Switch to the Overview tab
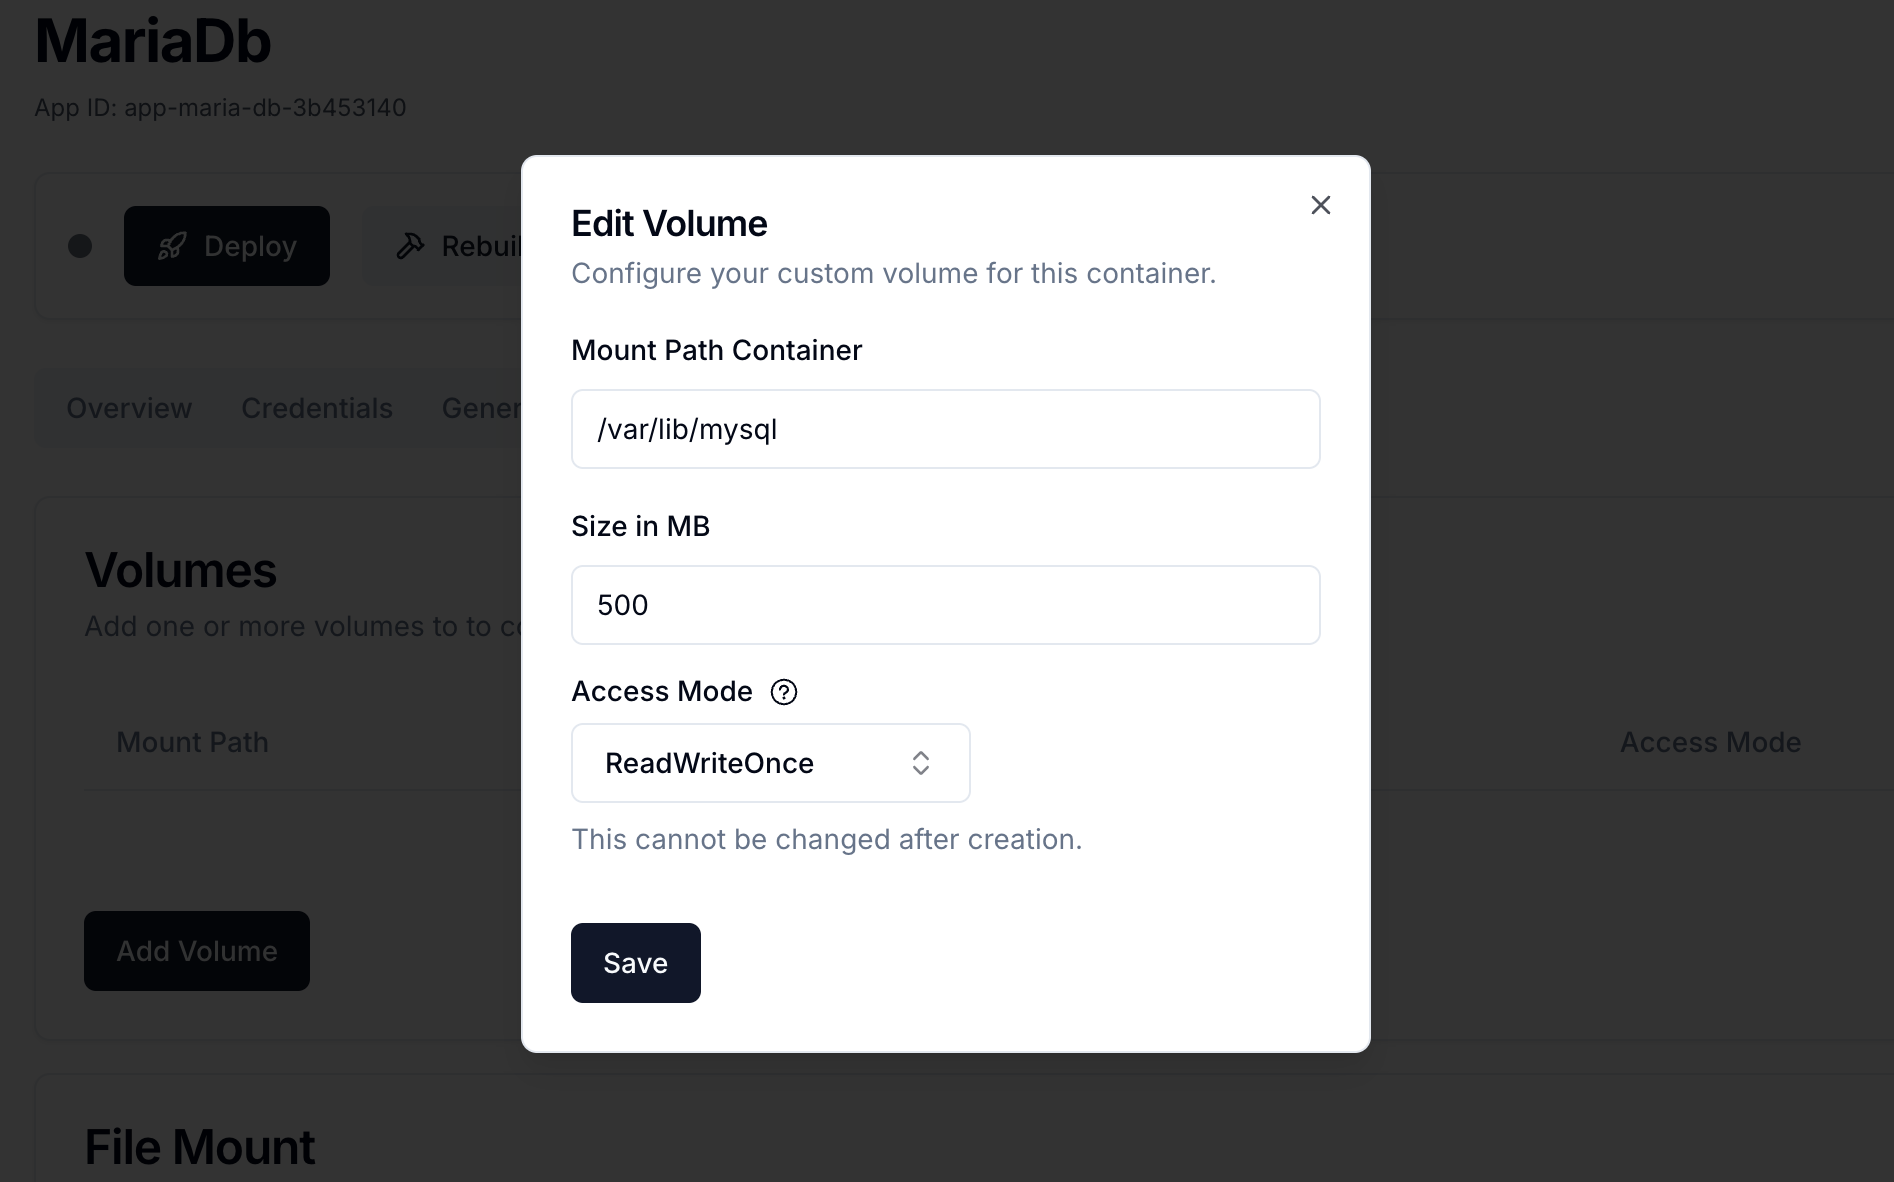1894x1182 pixels. pyautogui.click(x=129, y=408)
